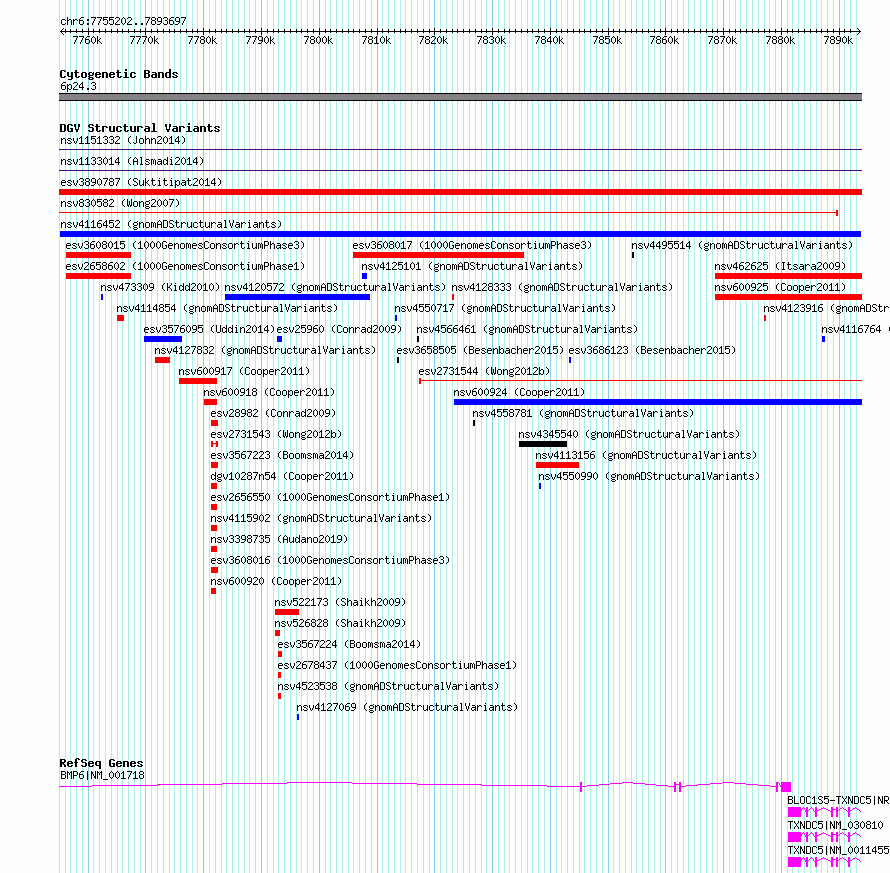Select the nsv4495514 gnomAD variant label

tap(742, 245)
